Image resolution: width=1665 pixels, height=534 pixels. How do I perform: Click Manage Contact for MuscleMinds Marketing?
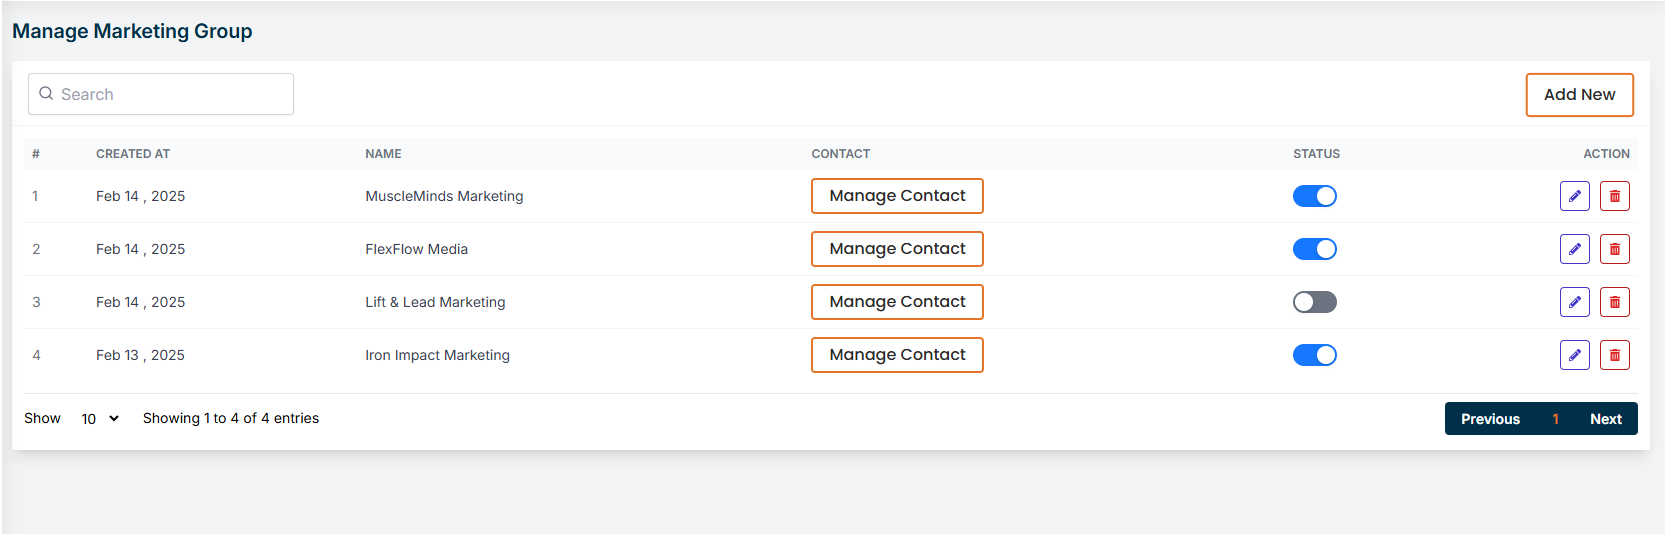897,196
